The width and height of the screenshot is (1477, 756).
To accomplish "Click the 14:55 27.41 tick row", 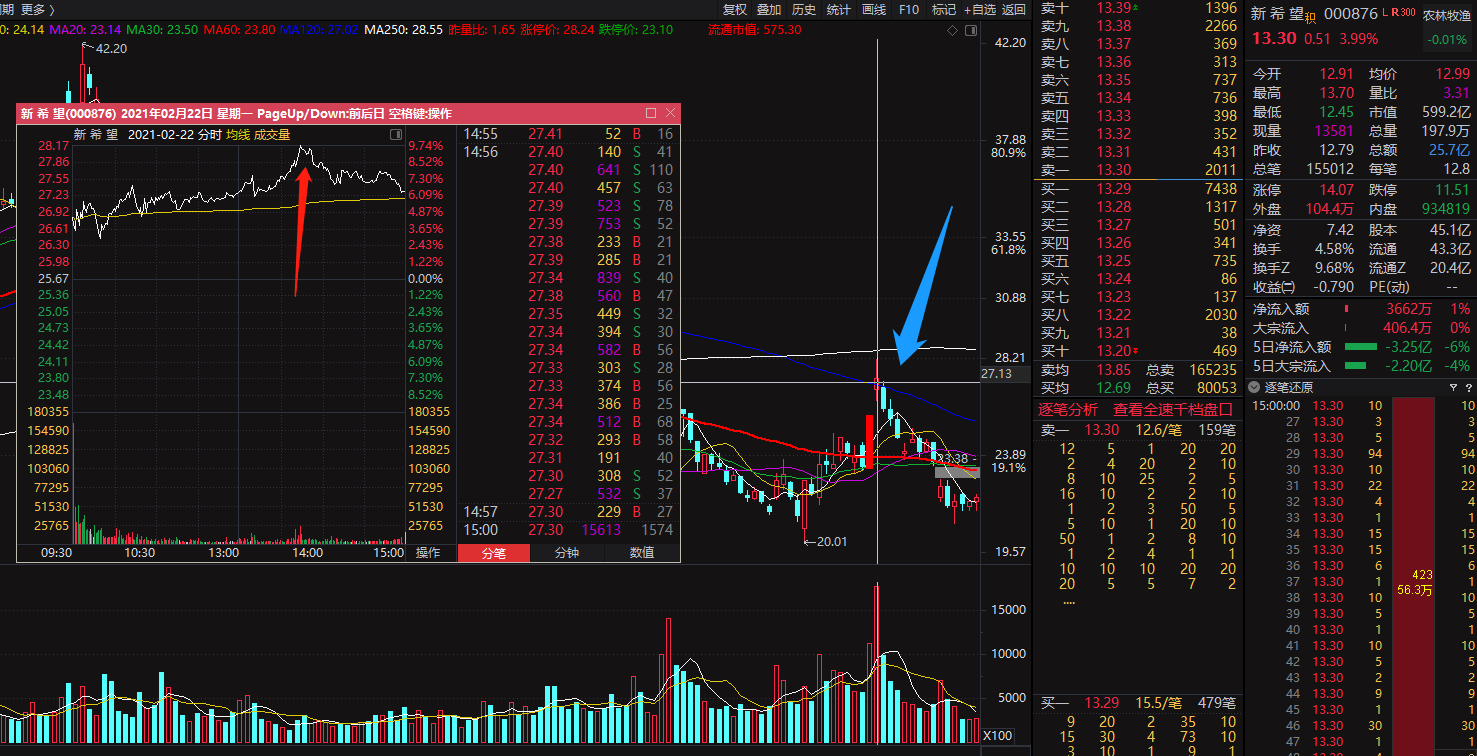I will point(568,134).
